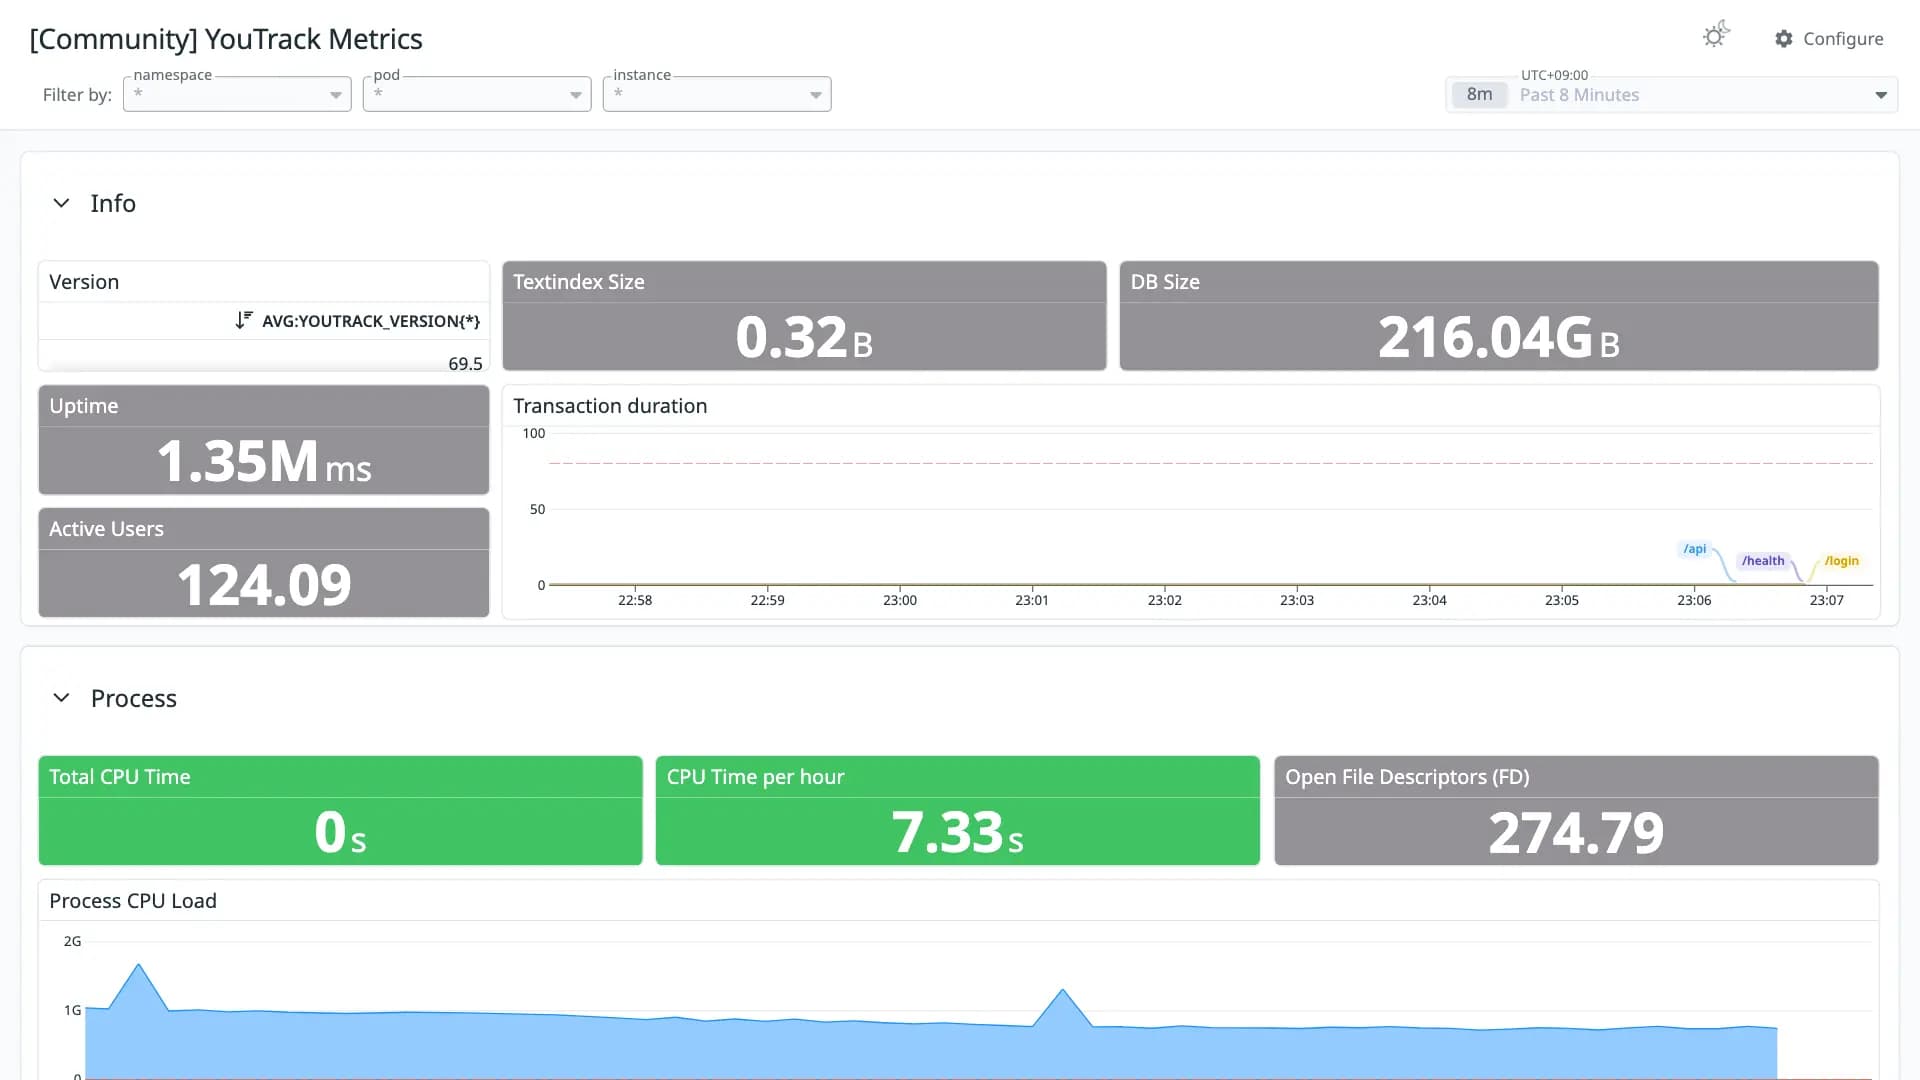This screenshot has height=1080, width=1920.
Task: Toggle the light/dark theme sun-moon icon
Action: pos(1716,35)
